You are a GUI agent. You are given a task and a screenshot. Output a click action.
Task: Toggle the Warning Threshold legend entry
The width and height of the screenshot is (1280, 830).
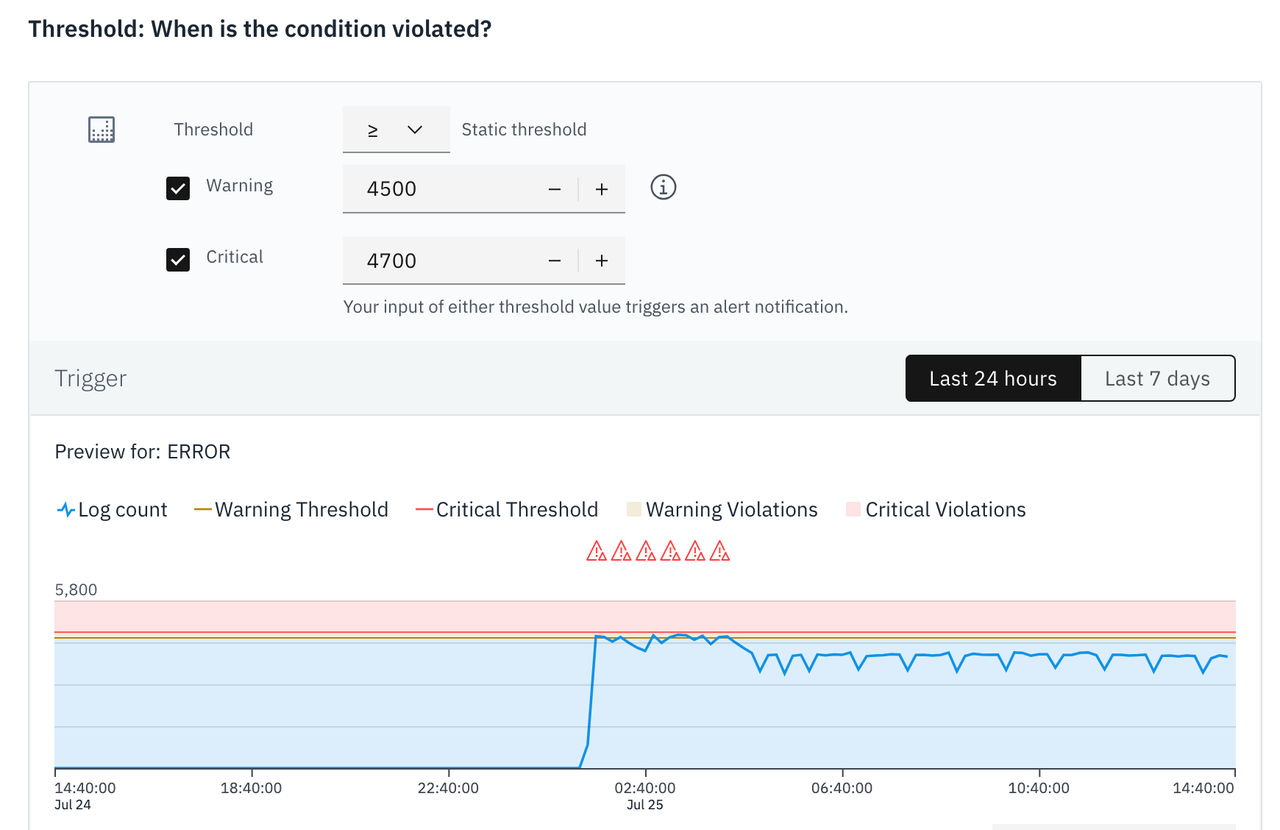pos(291,510)
